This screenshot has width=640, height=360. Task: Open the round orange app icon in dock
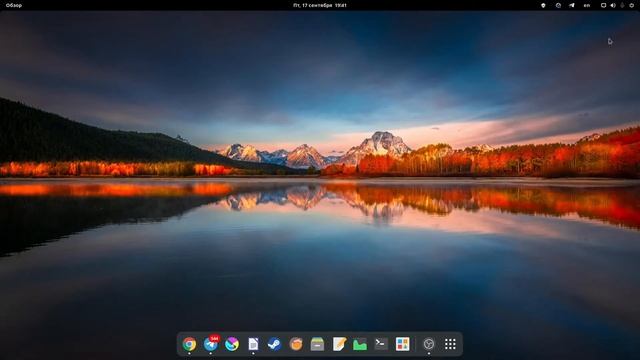coord(296,344)
